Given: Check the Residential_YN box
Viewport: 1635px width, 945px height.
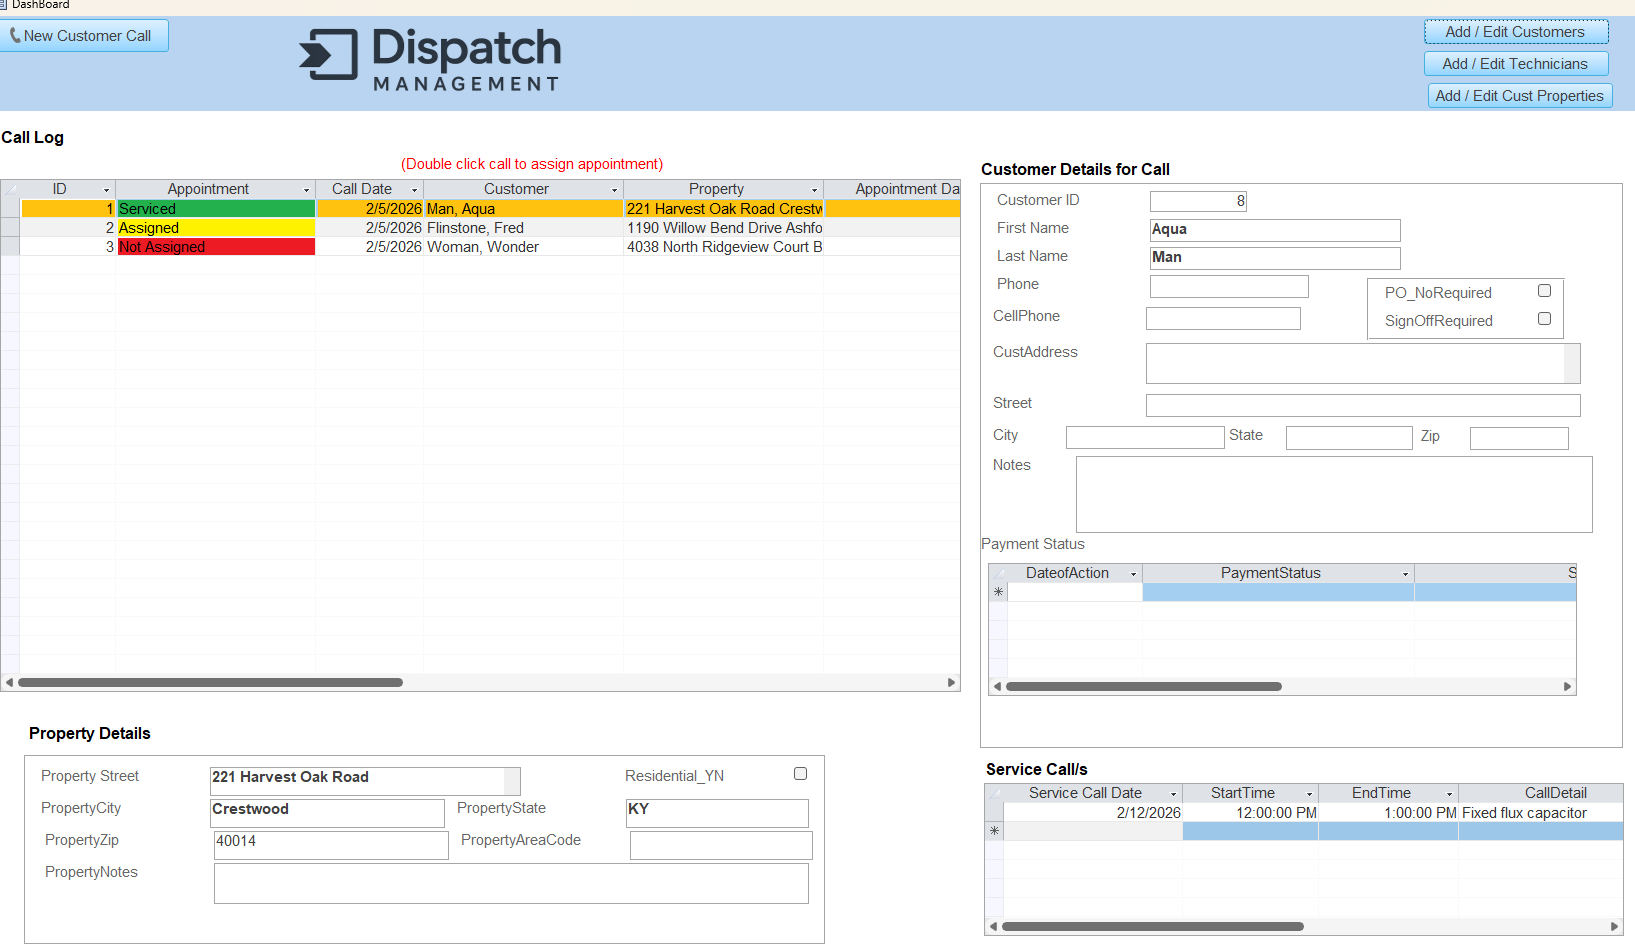Looking at the screenshot, I should (800, 774).
